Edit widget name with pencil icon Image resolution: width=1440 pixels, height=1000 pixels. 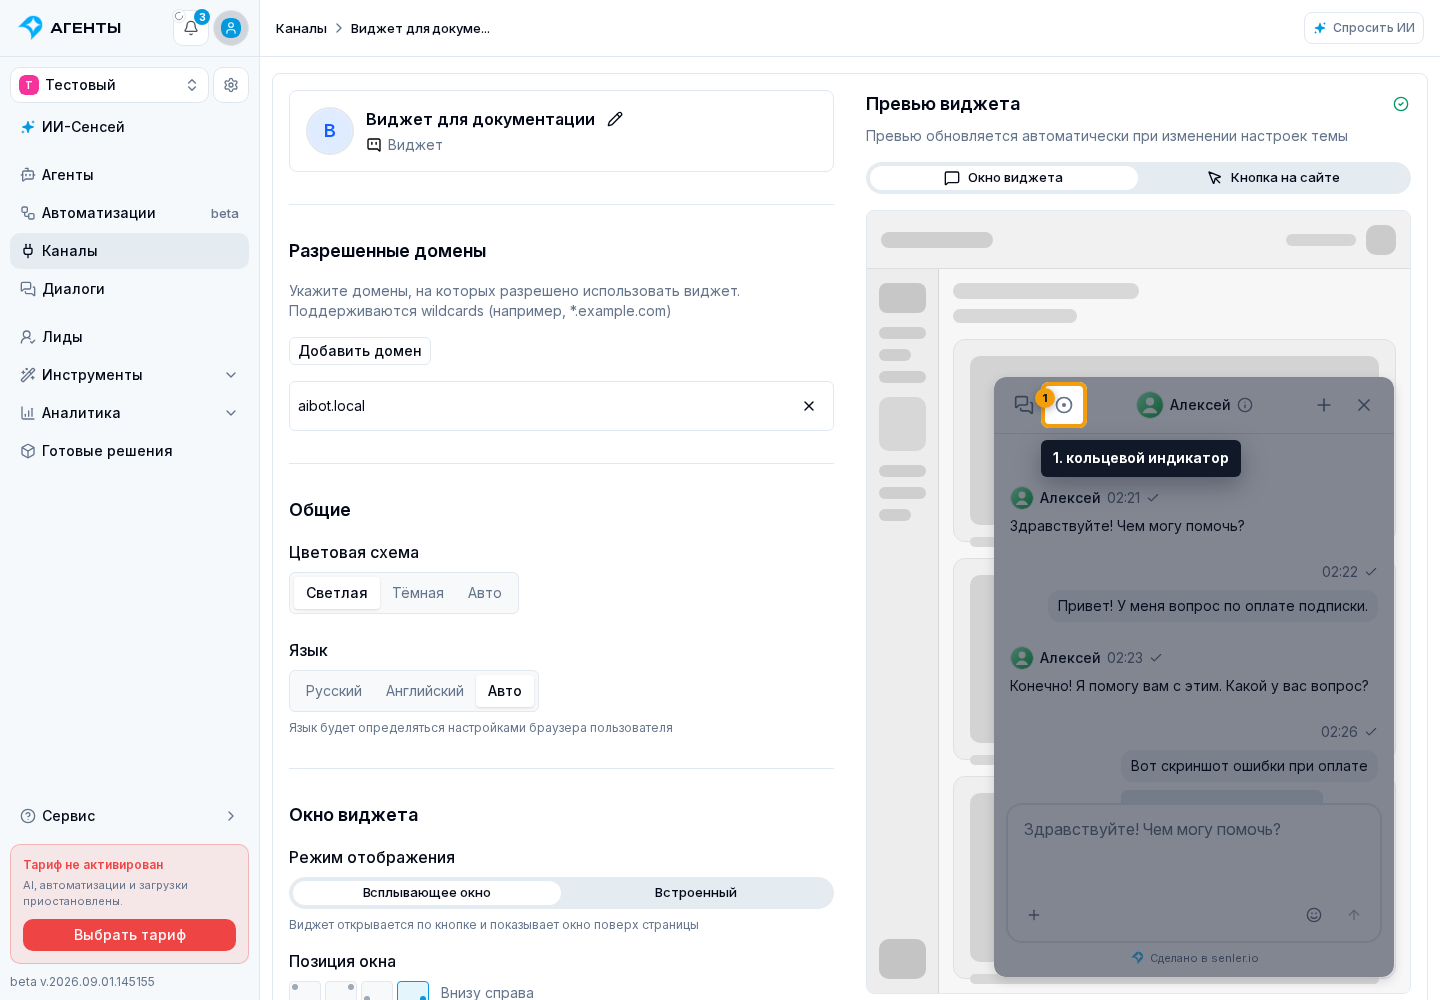[615, 119]
